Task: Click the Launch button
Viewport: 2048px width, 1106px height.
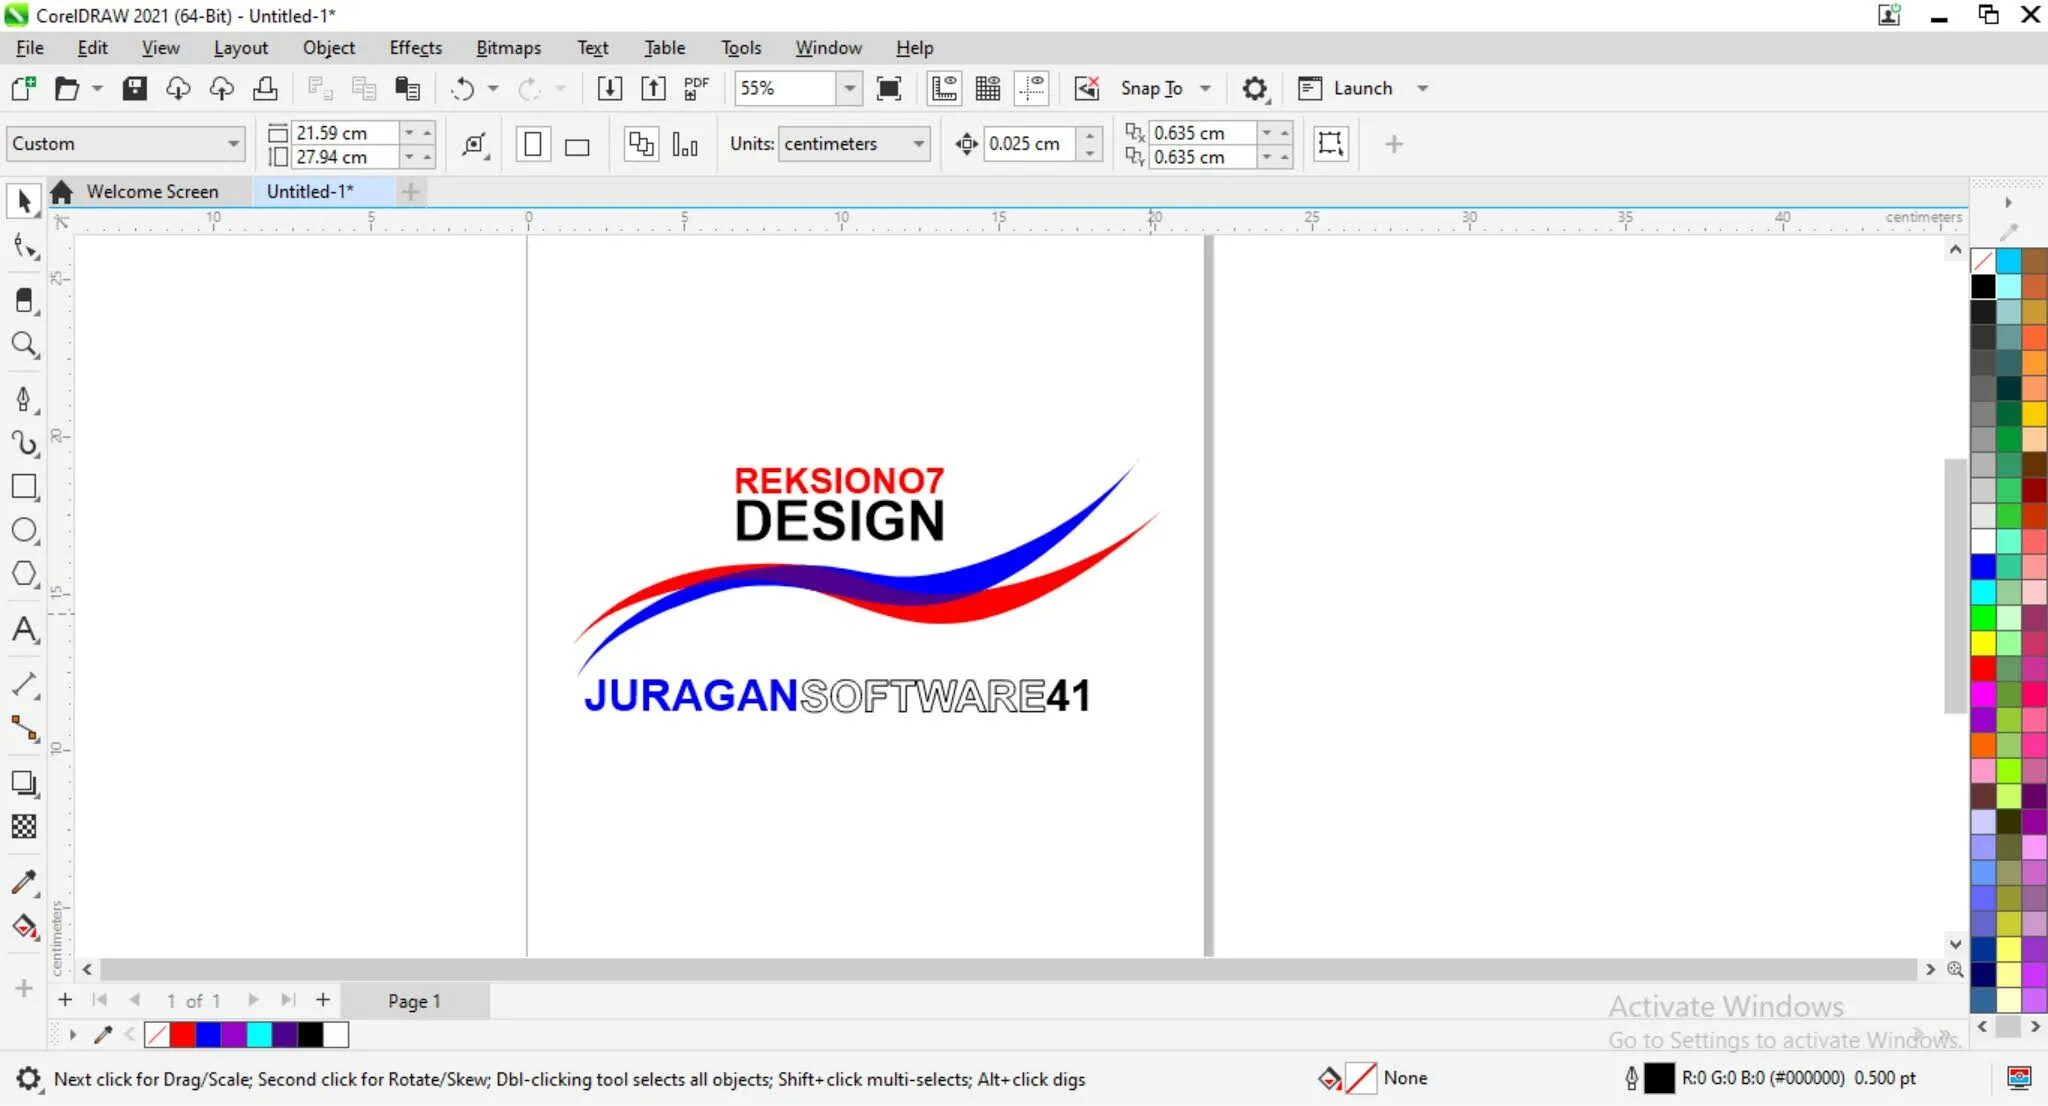Action: coord(1345,88)
